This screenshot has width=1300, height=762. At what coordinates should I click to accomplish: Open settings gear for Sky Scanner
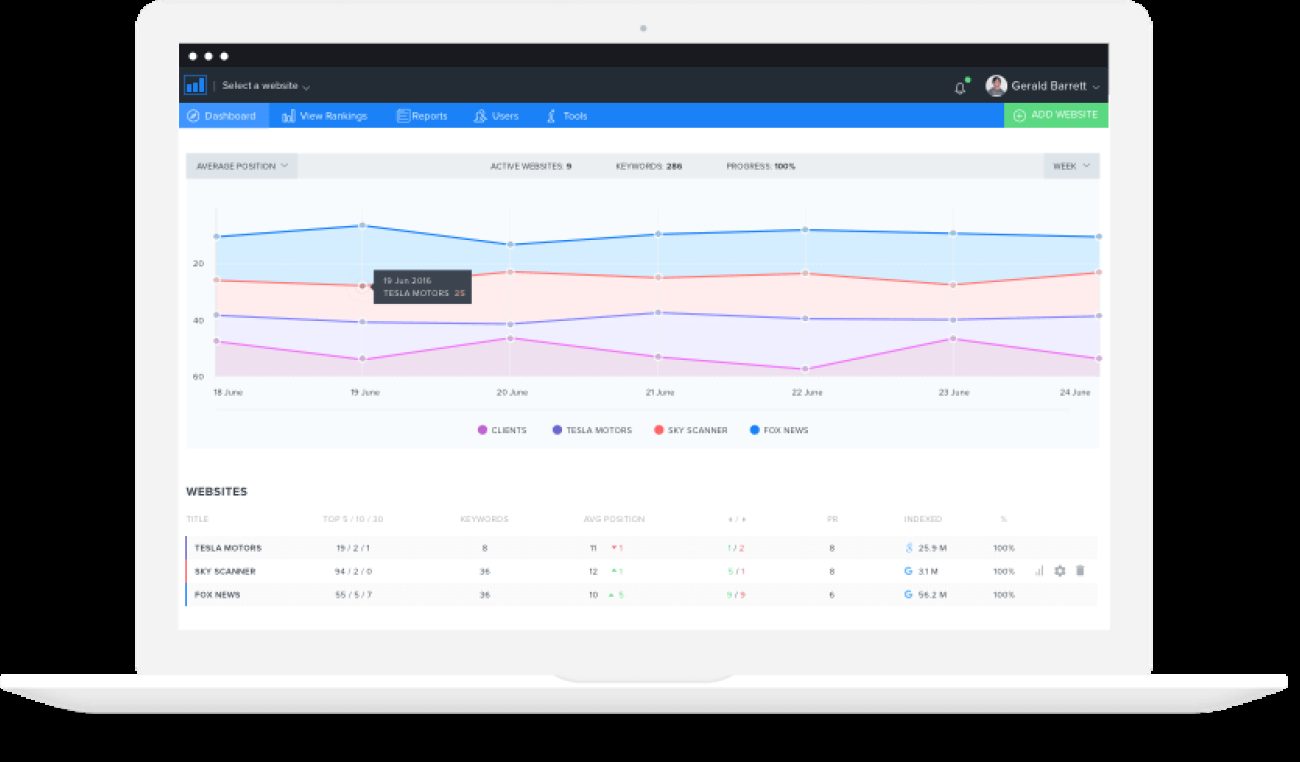(x=1060, y=571)
